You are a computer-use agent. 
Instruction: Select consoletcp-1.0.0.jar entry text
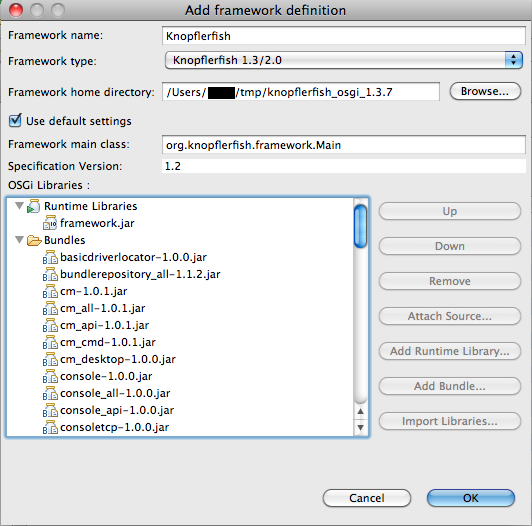coord(114,427)
